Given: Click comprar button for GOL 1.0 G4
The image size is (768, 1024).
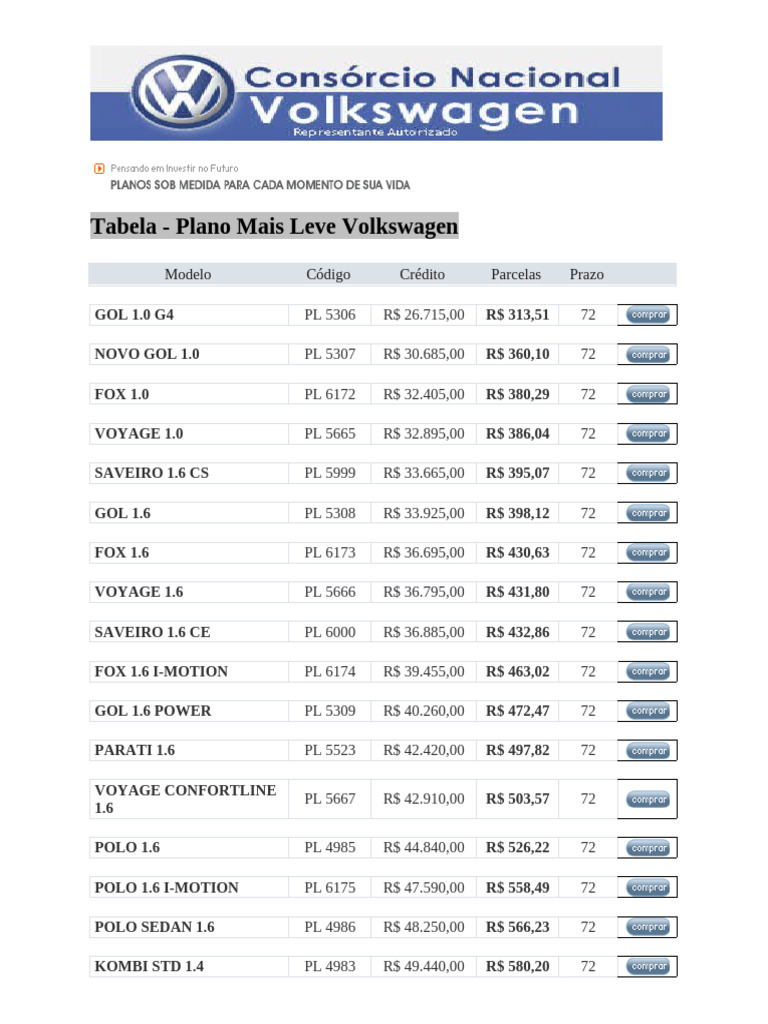Looking at the screenshot, I should click(648, 315).
